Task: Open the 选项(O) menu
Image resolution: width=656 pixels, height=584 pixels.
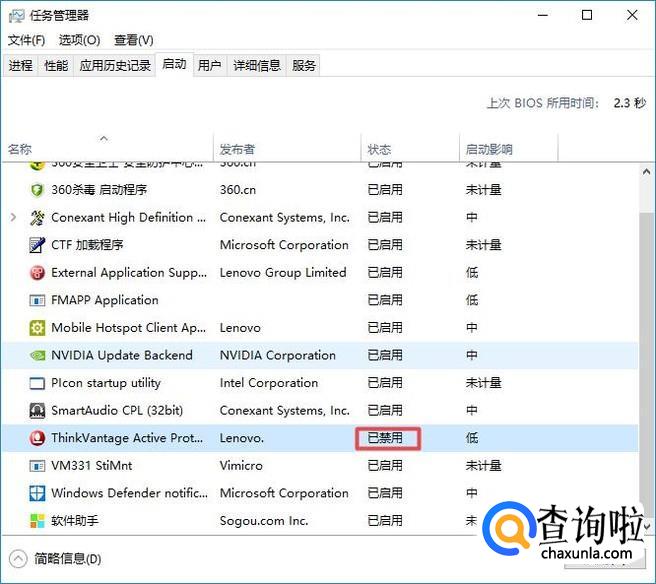Action: [x=79, y=40]
